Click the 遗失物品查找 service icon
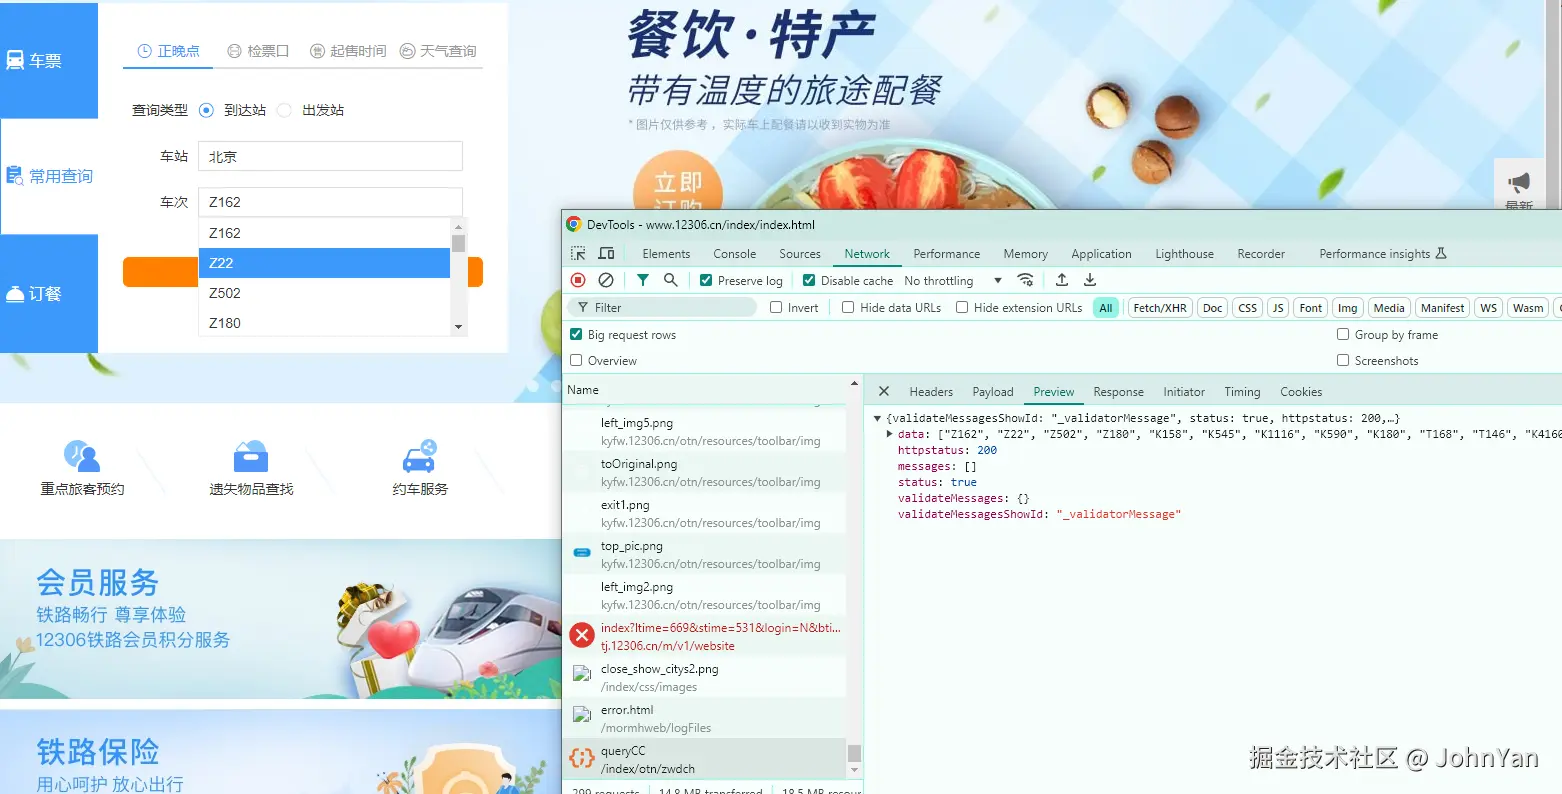The image size is (1562, 794). pos(251,456)
